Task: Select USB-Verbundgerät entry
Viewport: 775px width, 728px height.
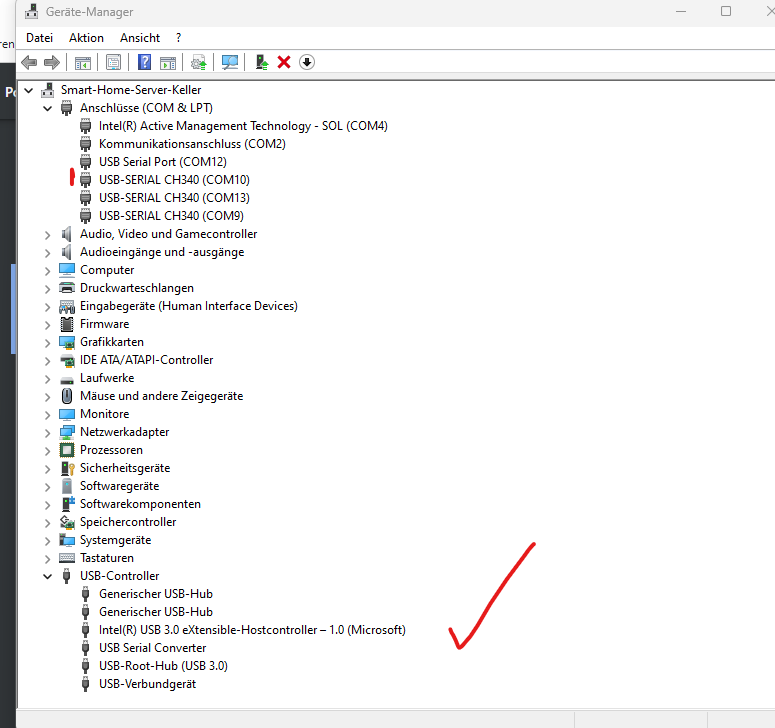Action: point(147,684)
